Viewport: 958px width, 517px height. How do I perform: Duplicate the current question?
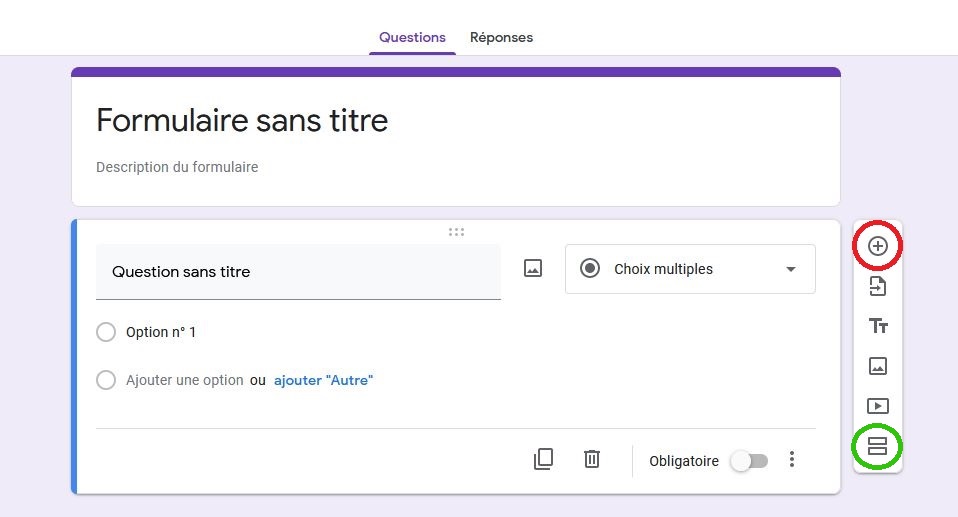543,459
